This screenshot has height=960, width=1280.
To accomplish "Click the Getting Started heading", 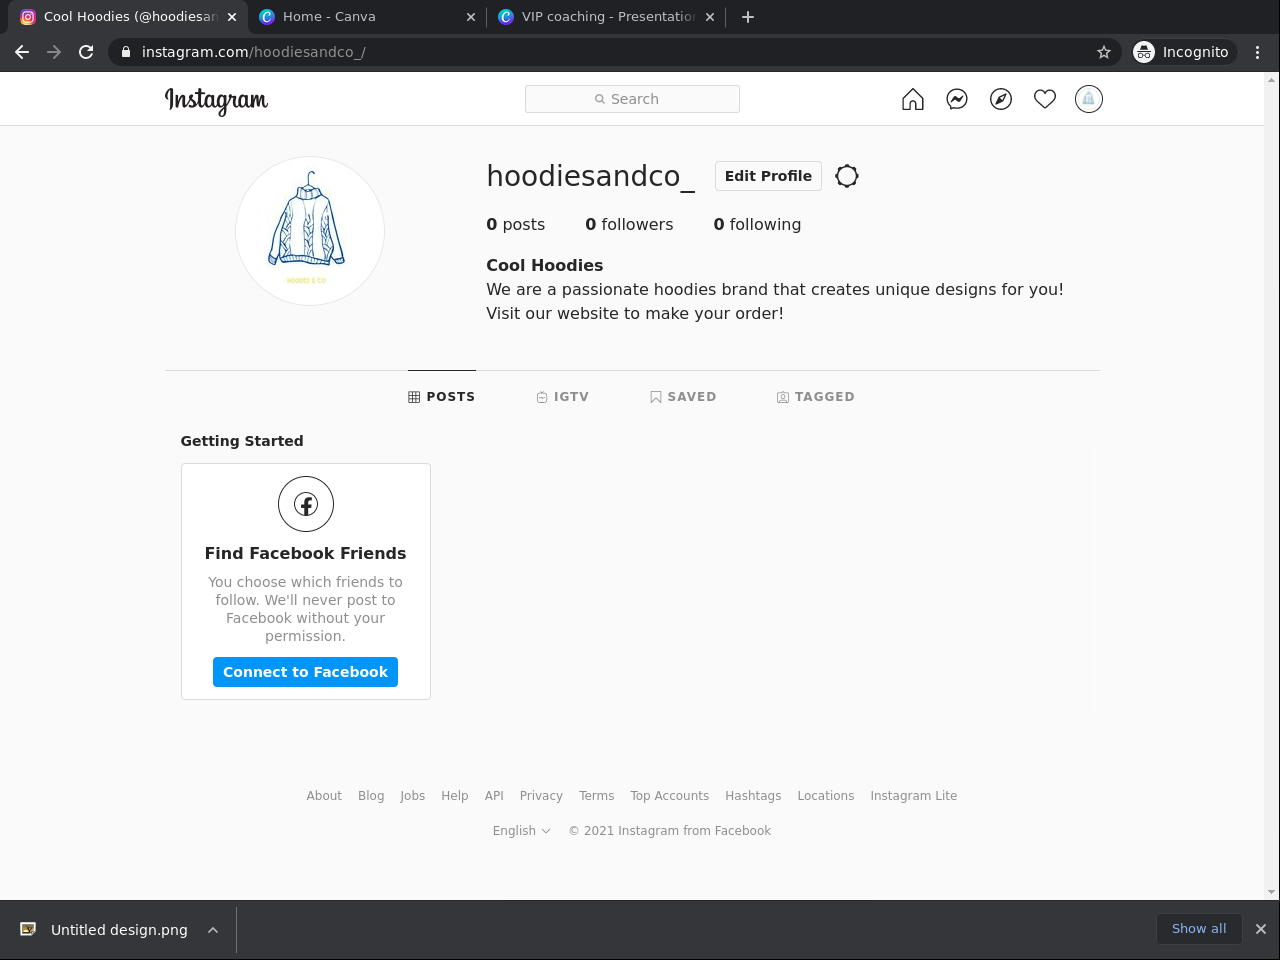I will [242, 441].
